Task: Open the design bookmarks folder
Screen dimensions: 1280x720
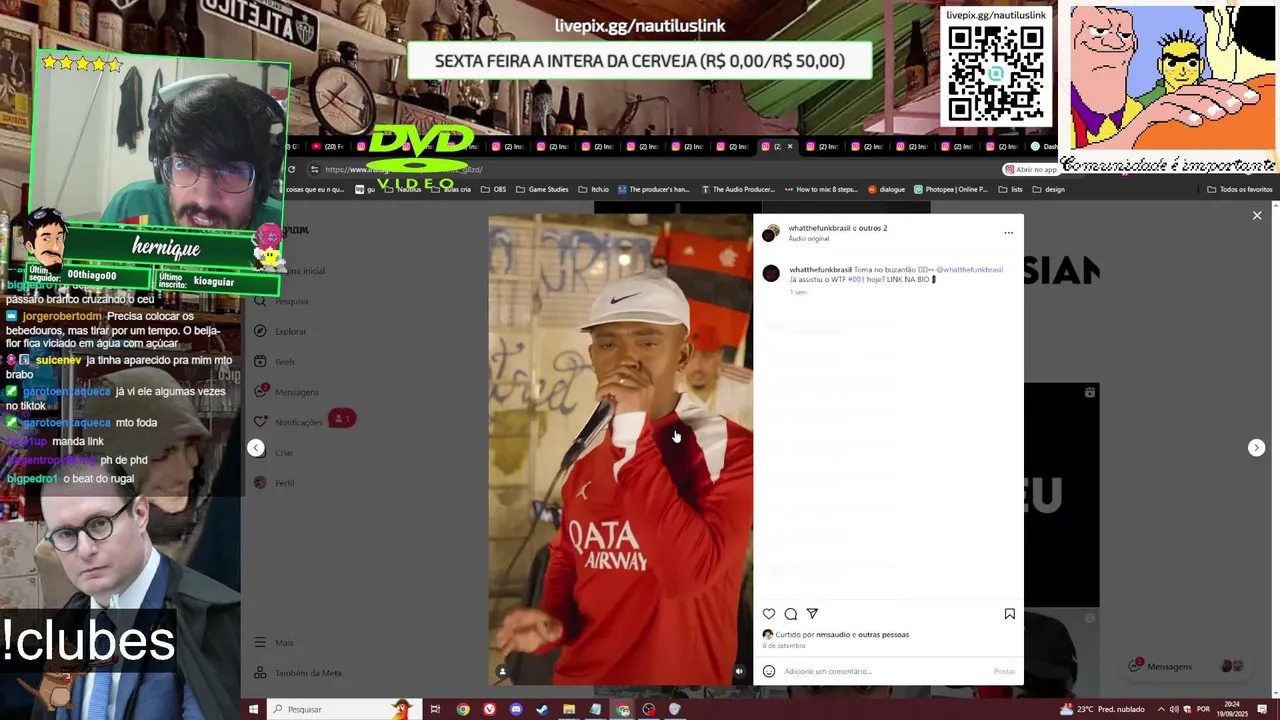Action: (x=1048, y=189)
